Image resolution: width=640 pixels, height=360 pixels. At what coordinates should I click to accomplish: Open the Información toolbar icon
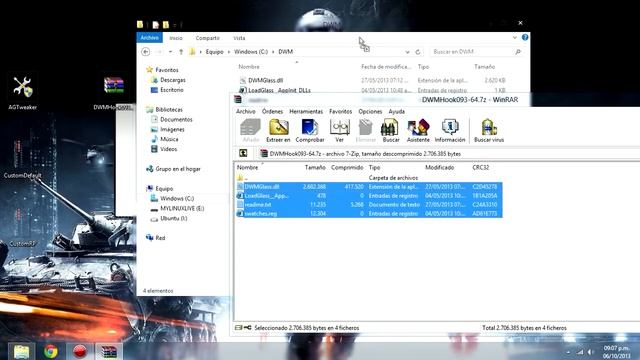click(450, 130)
